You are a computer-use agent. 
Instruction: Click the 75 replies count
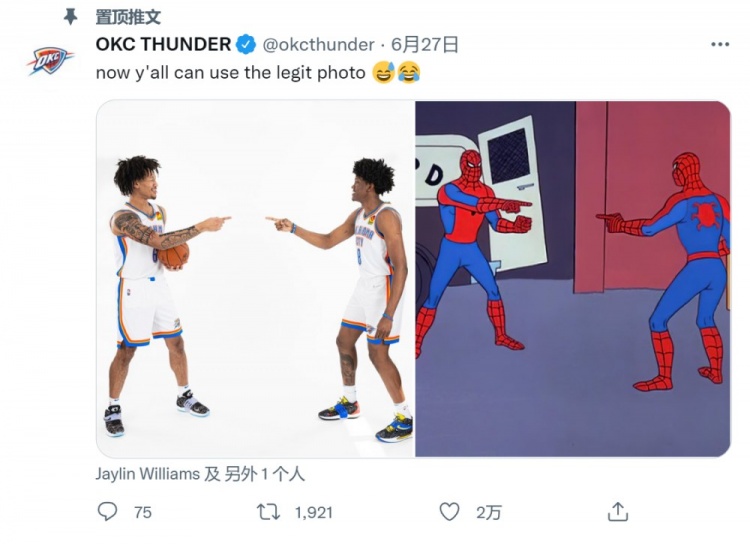(x=143, y=512)
